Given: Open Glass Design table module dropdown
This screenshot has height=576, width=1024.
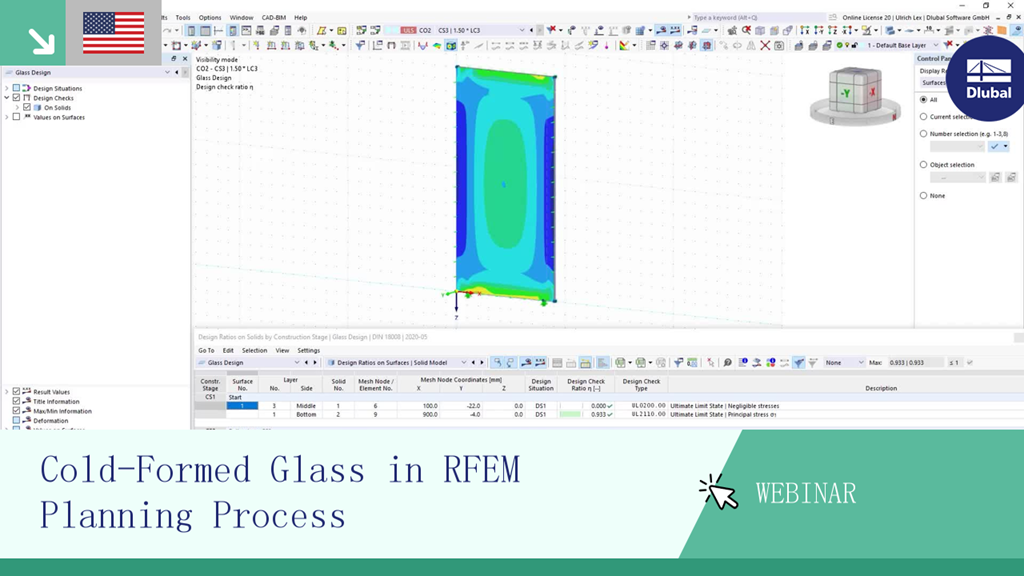Looking at the screenshot, I should tap(296, 362).
